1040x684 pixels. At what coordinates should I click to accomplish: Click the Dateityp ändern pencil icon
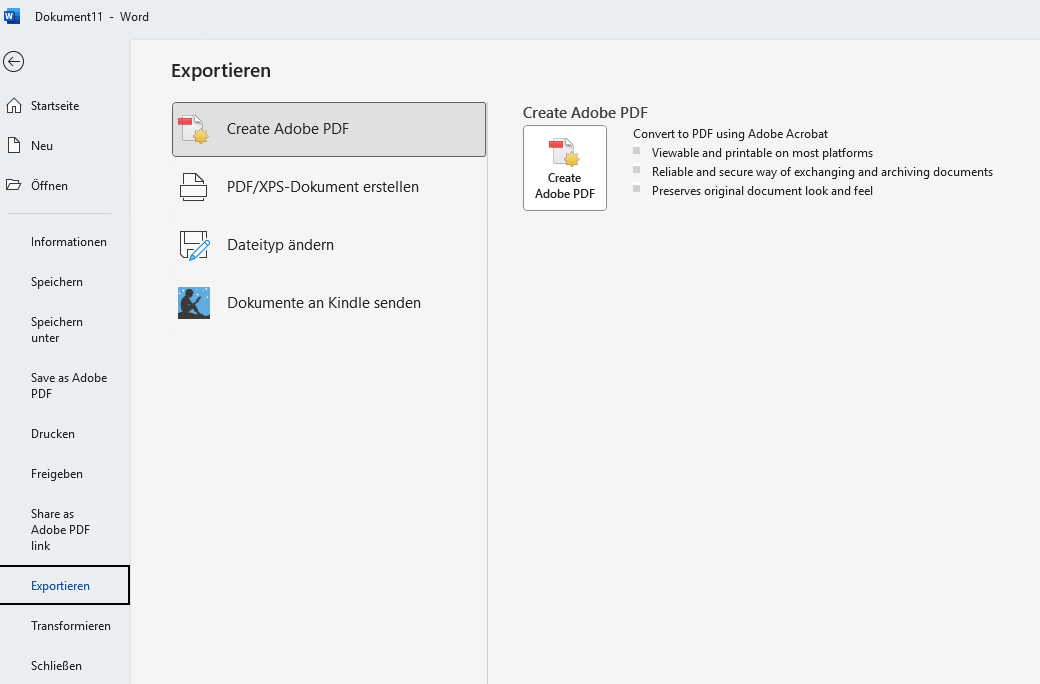(193, 245)
